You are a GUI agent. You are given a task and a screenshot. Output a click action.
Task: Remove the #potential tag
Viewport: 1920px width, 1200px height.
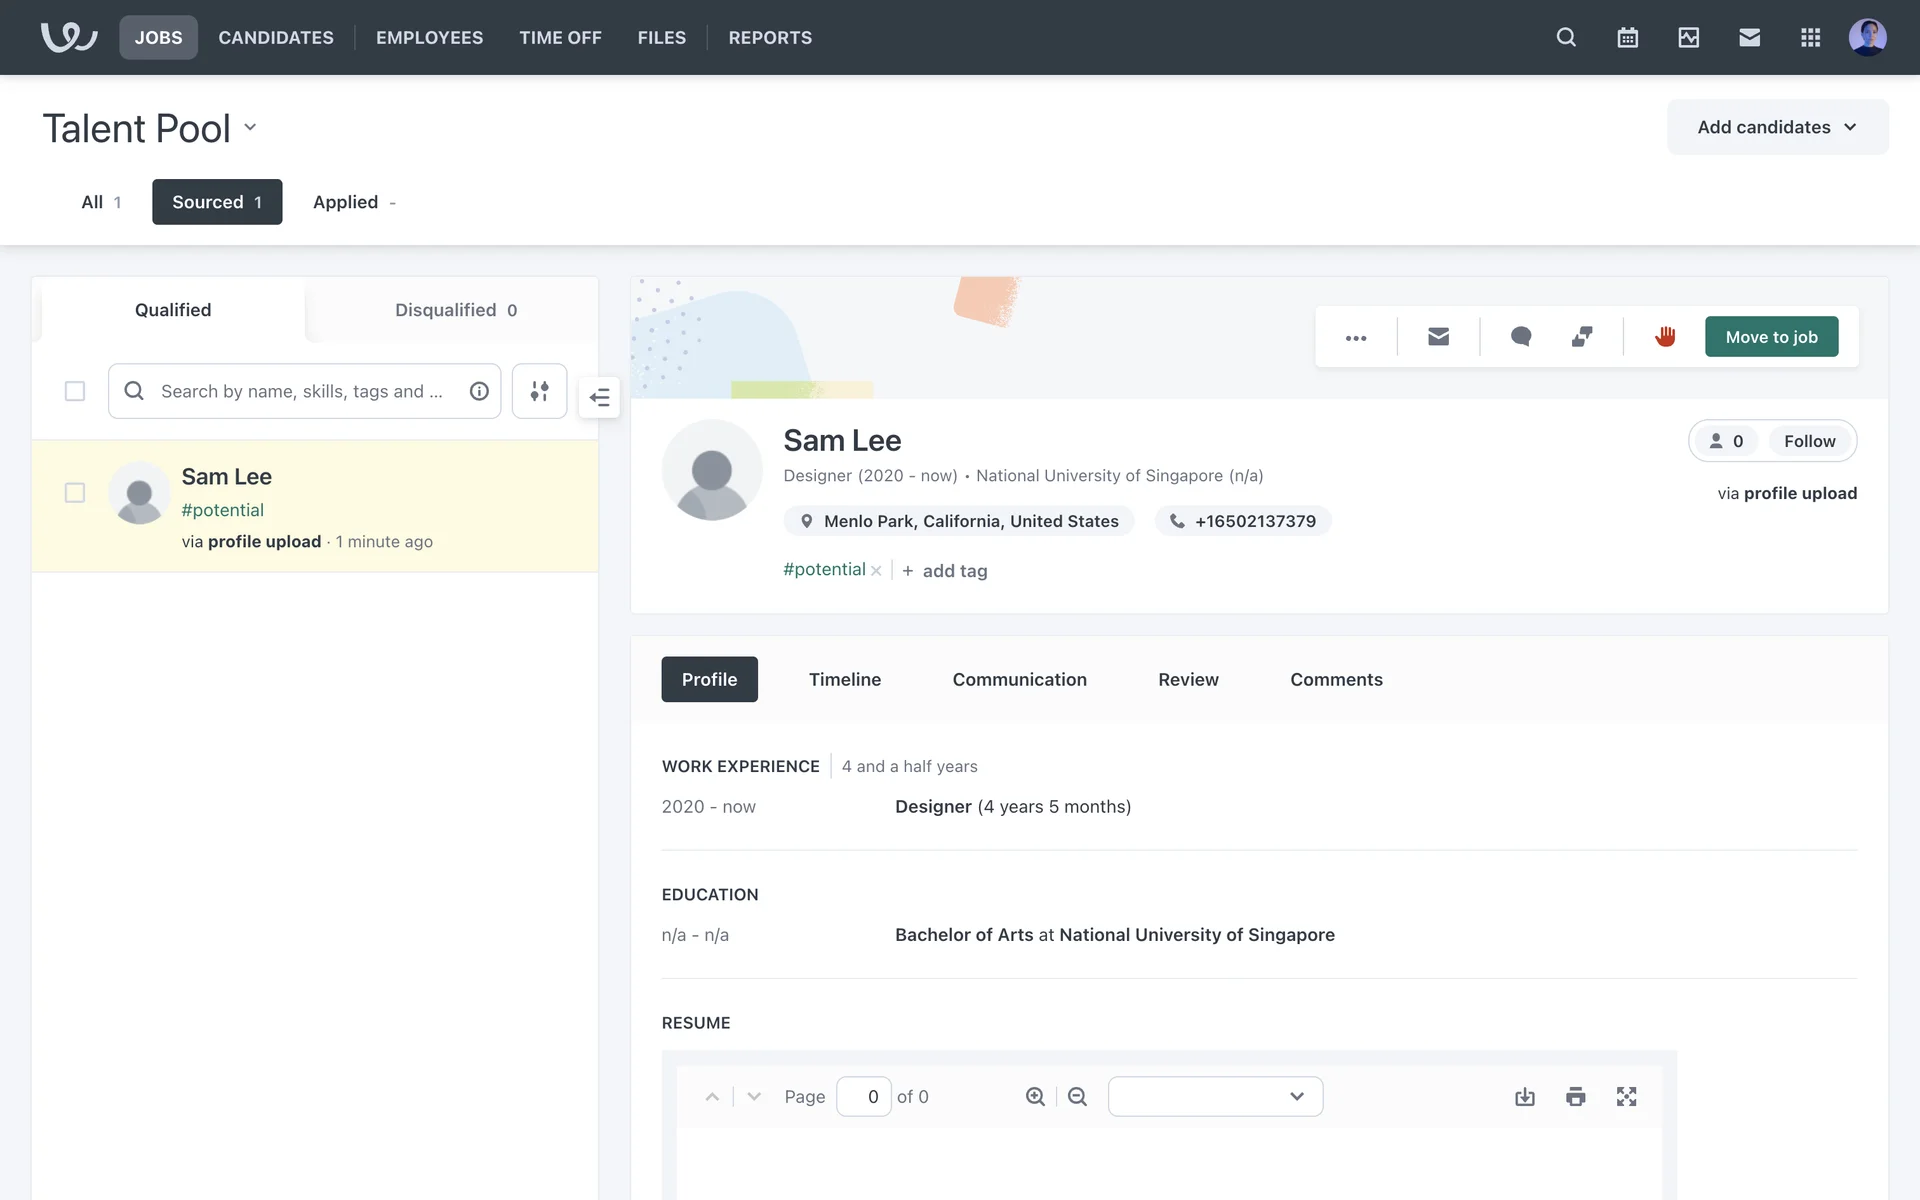pos(876,571)
